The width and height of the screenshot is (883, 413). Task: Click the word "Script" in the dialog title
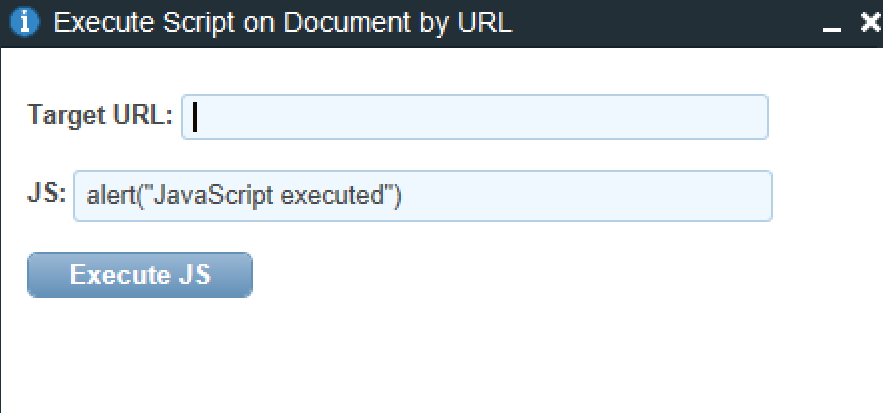[178, 23]
